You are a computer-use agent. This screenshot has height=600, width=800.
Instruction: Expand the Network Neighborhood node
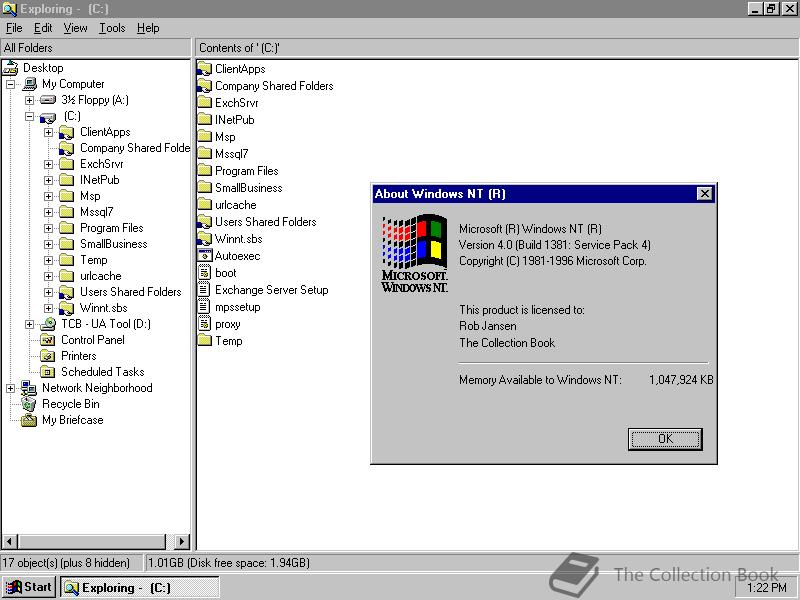(x=10, y=389)
